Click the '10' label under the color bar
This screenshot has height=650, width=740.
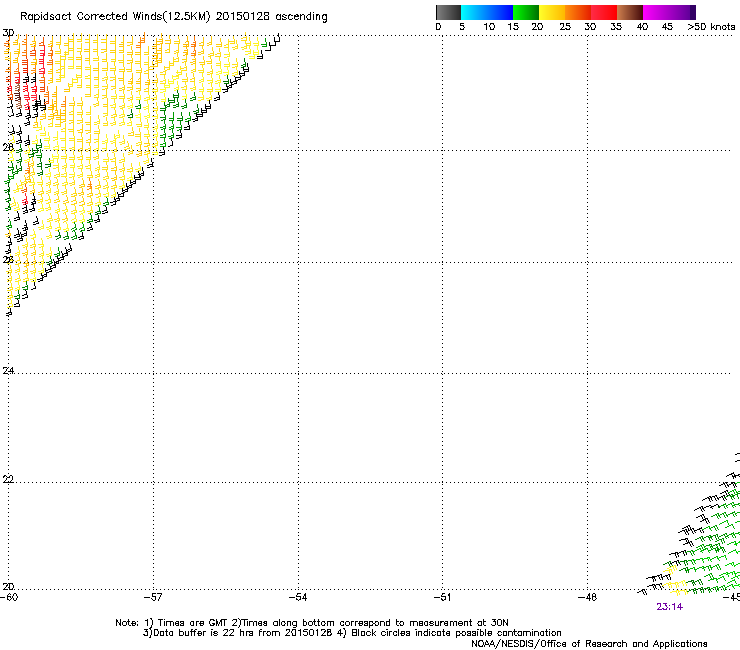[489, 27]
